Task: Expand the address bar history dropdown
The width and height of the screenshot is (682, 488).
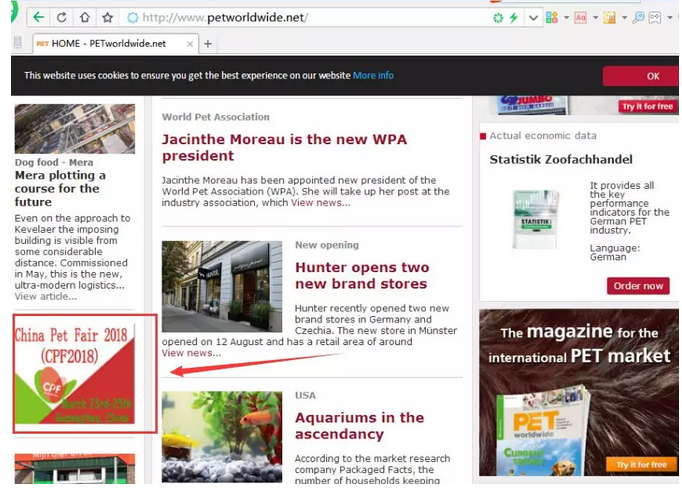Action: pyautogui.click(x=533, y=17)
